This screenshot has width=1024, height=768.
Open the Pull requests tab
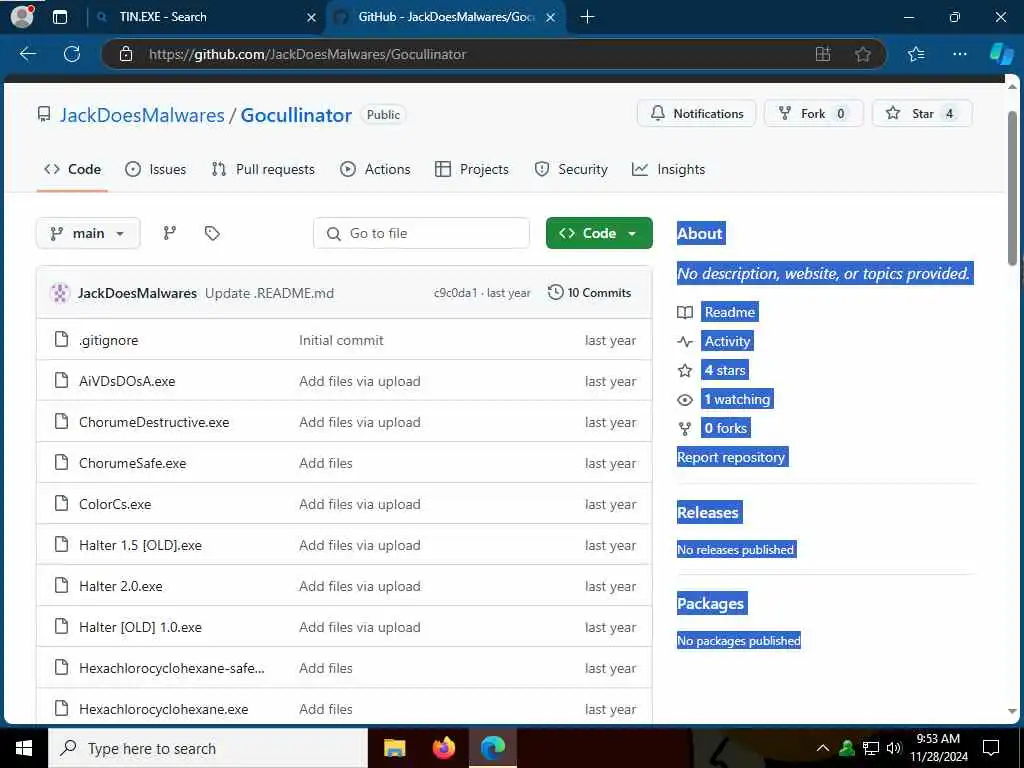(x=263, y=170)
